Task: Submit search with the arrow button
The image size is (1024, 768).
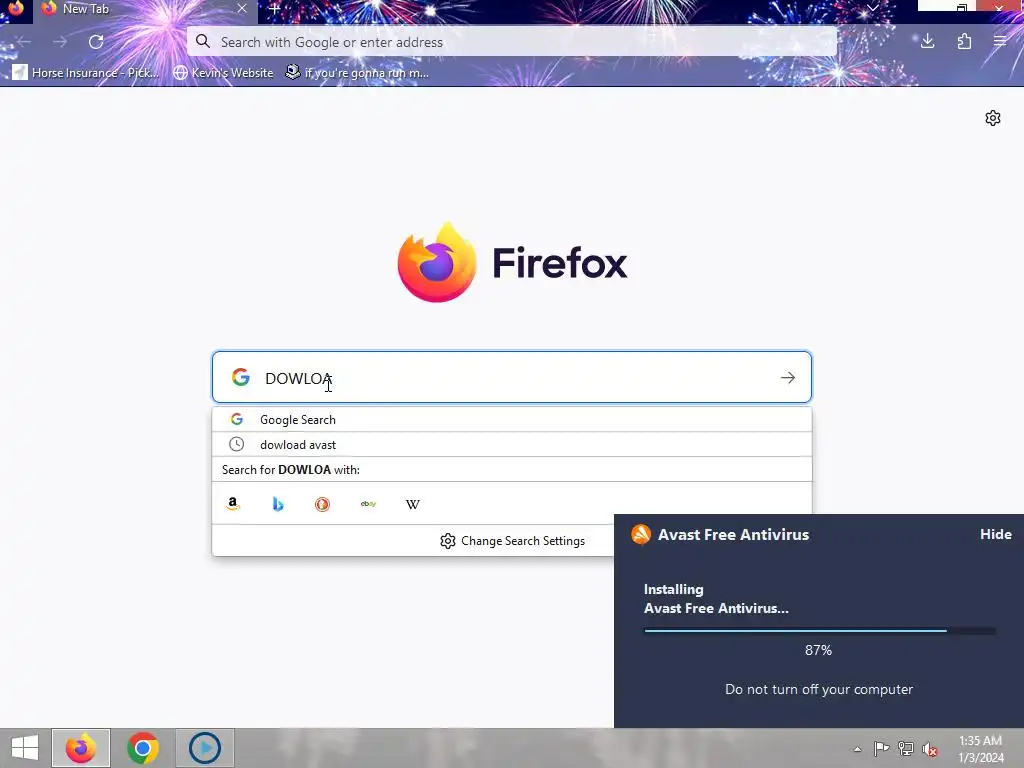Action: 788,377
